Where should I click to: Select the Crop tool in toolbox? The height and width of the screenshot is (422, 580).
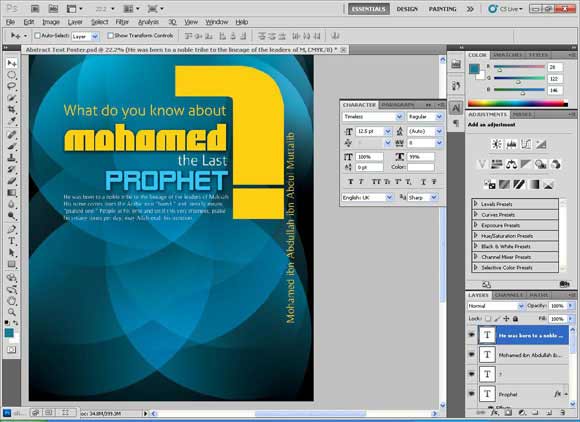(11, 109)
